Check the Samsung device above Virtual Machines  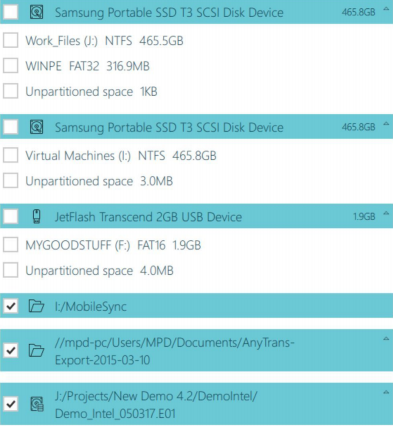10,127
